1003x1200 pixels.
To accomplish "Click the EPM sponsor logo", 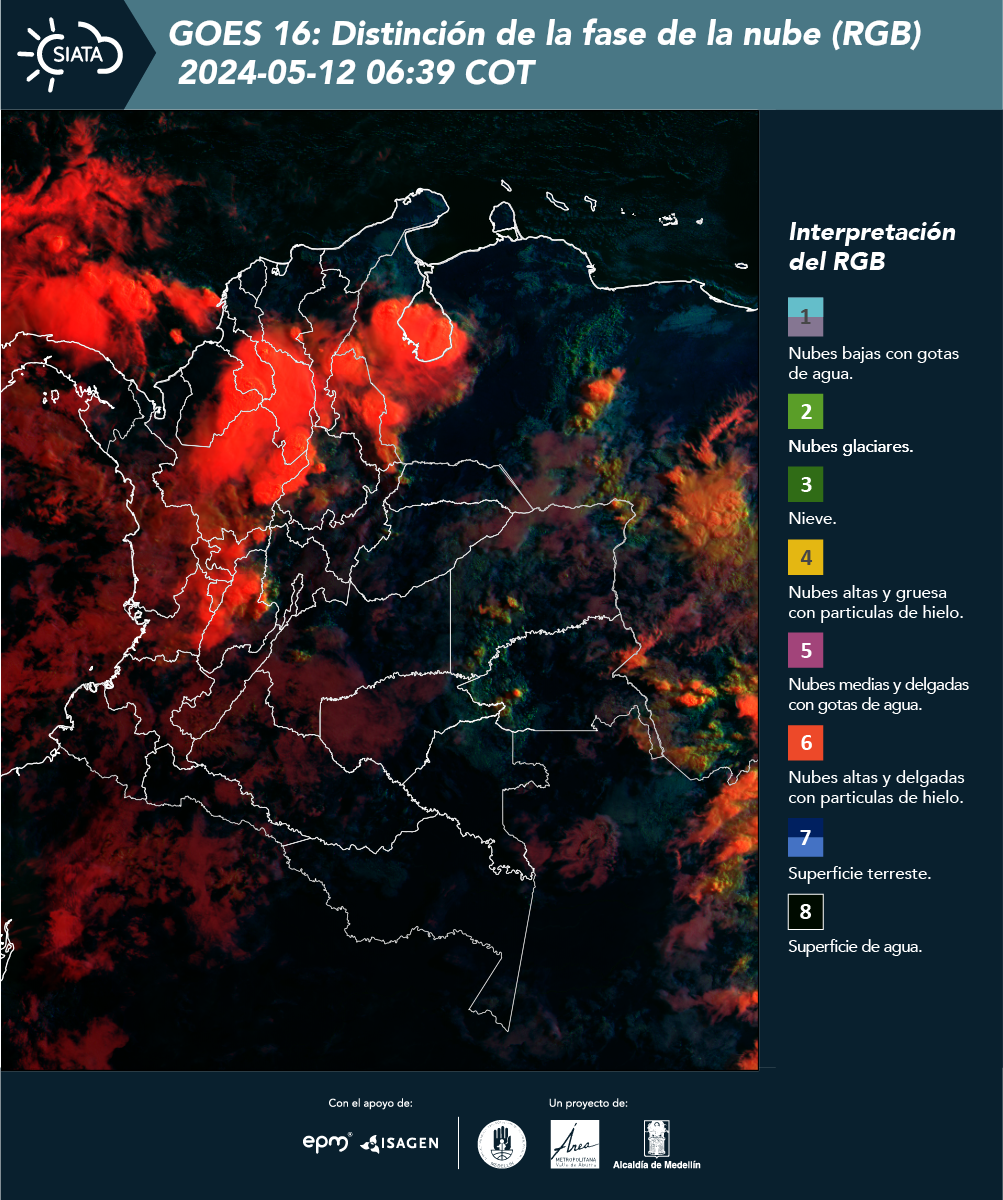I will 328,1142.
